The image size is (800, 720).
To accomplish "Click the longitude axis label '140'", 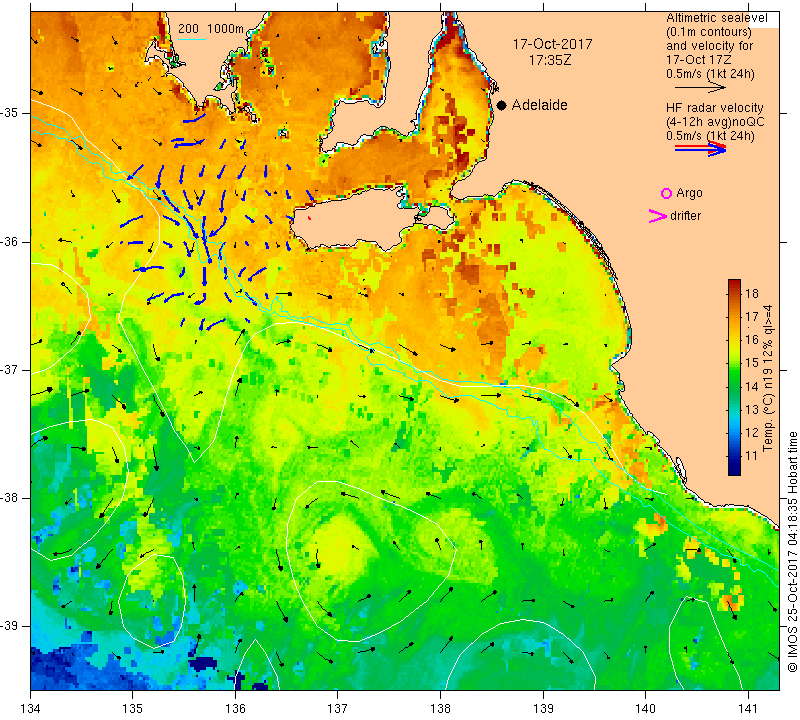I will click(x=645, y=708).
